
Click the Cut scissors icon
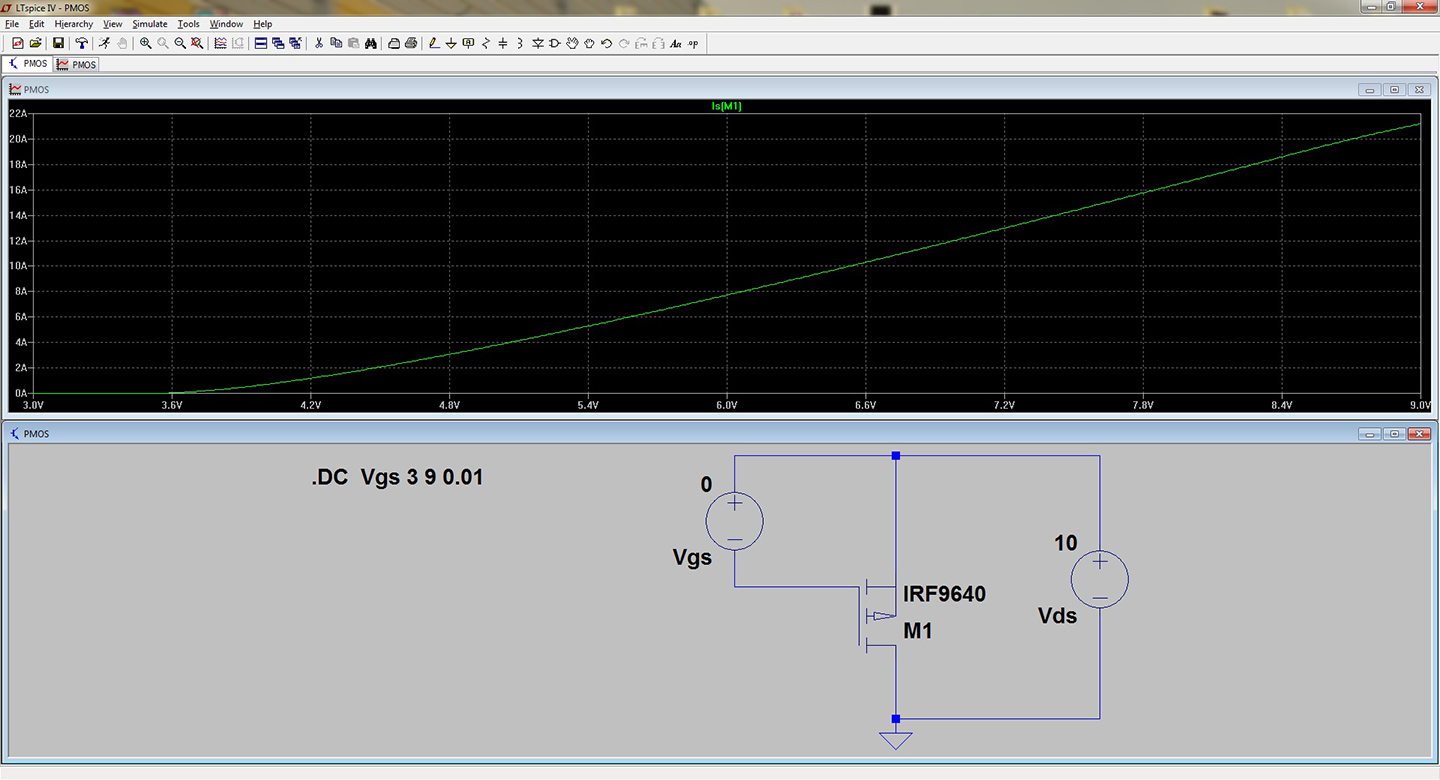pyautogui.click(x=318, y=43)
